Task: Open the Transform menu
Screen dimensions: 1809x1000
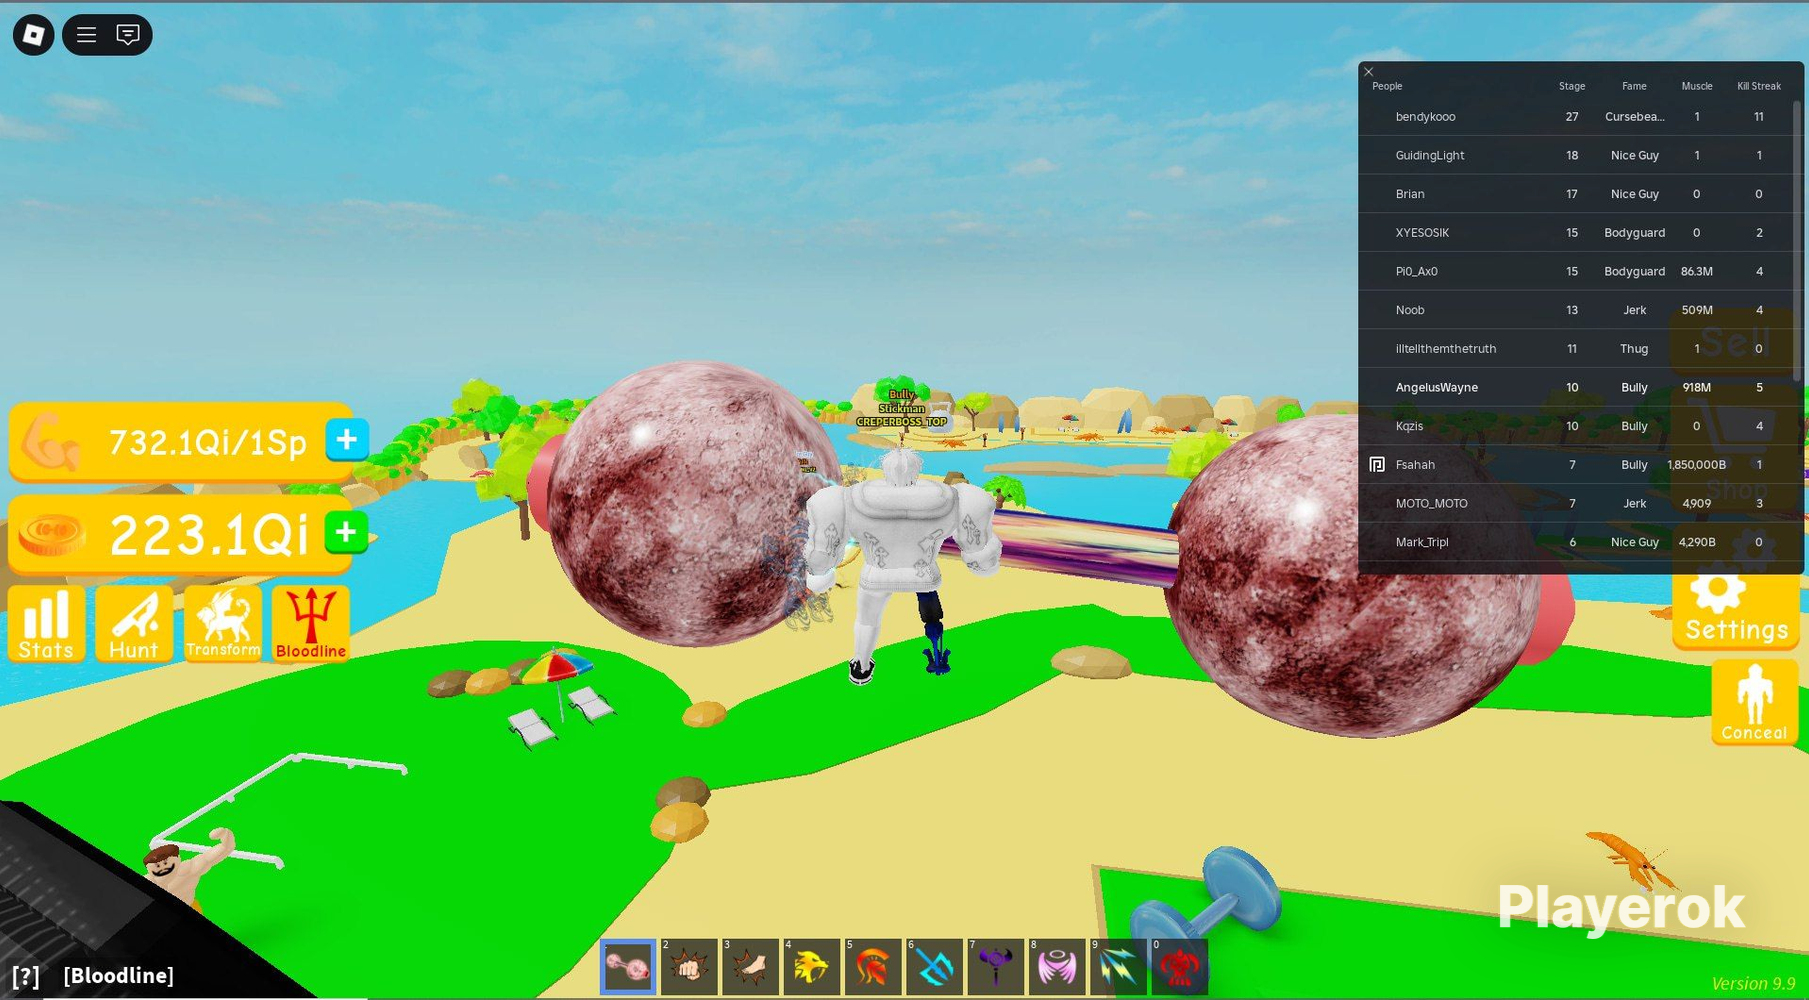Action: [223, 624]
